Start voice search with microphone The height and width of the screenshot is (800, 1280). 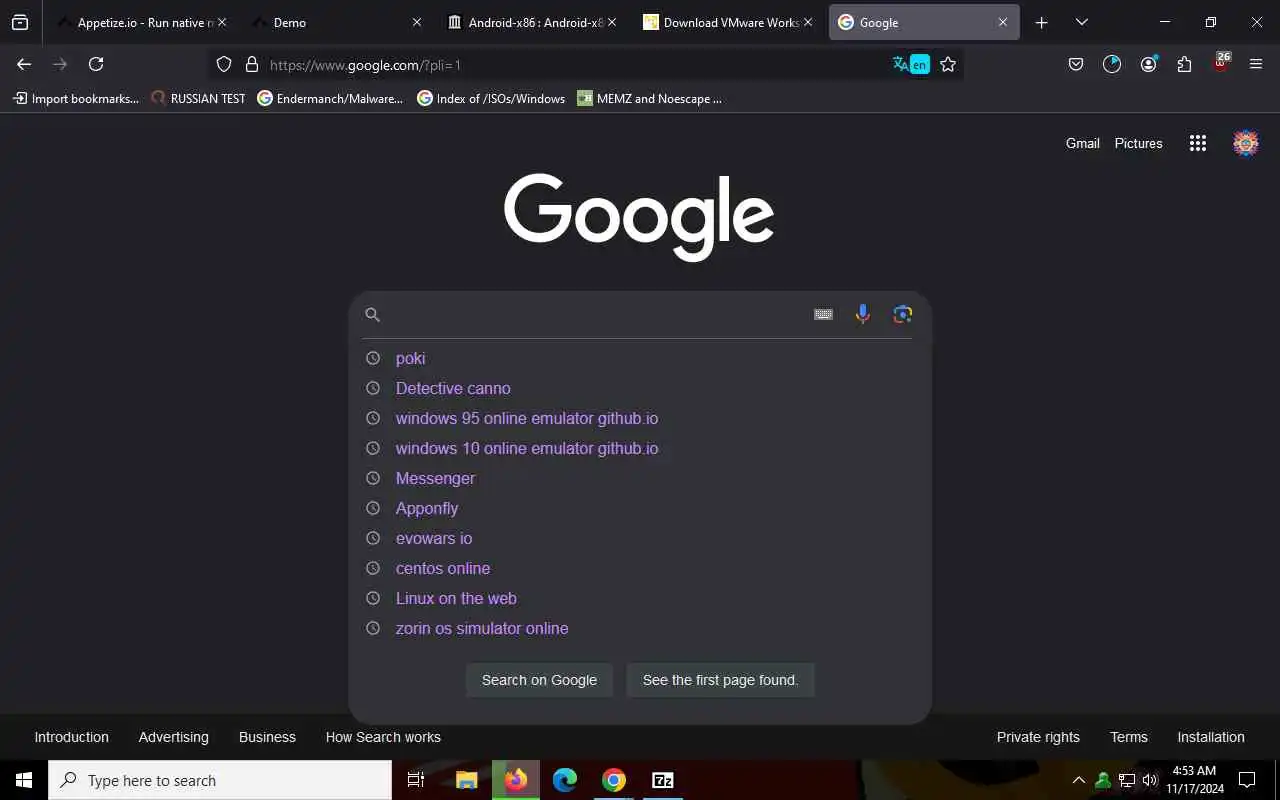[x=863, y=314]
